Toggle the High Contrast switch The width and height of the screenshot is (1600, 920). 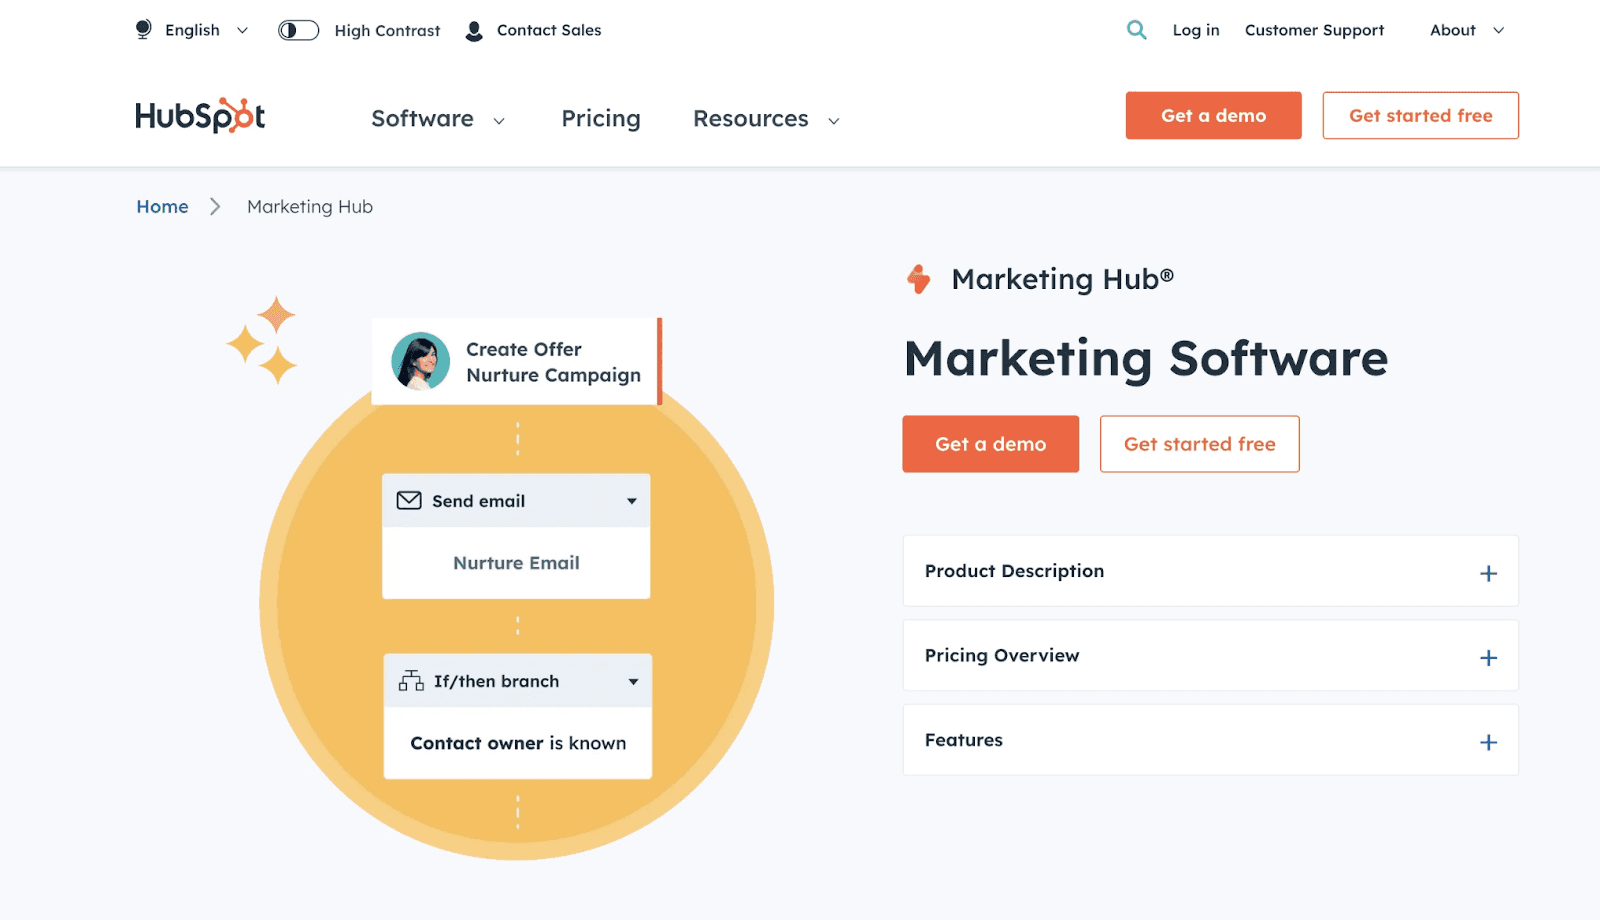click(x=298, y=31)
